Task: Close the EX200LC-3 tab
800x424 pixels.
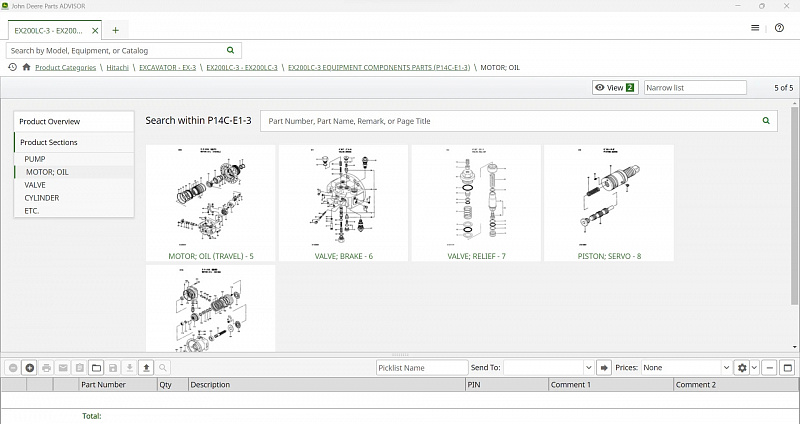Action: [x=95, y=31]
